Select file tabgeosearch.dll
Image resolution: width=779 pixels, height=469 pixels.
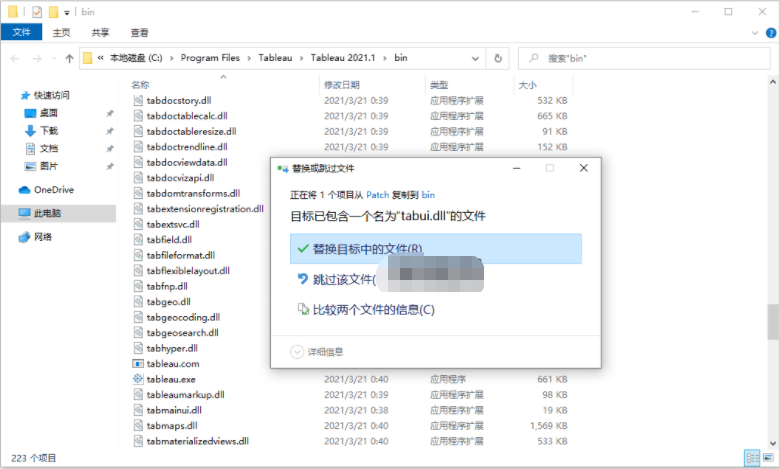coord(182,332)
